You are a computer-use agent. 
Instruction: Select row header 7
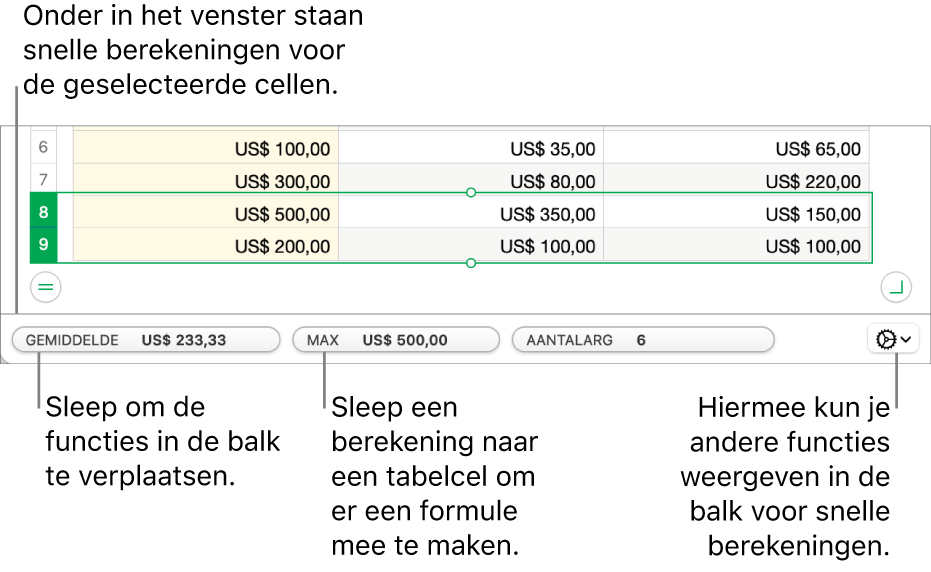click(44, 180)
